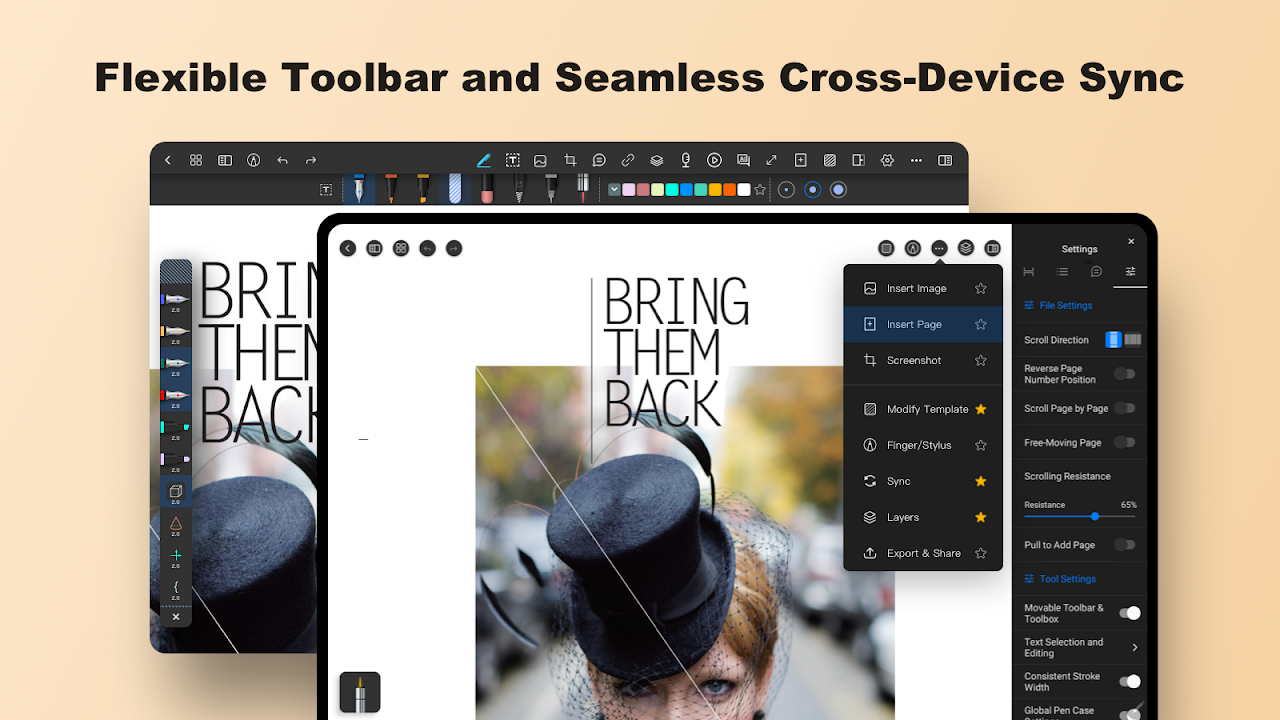Open the settings gear in the toolbar
Viewport: 1280px width, 720px height.
point(886,160)
